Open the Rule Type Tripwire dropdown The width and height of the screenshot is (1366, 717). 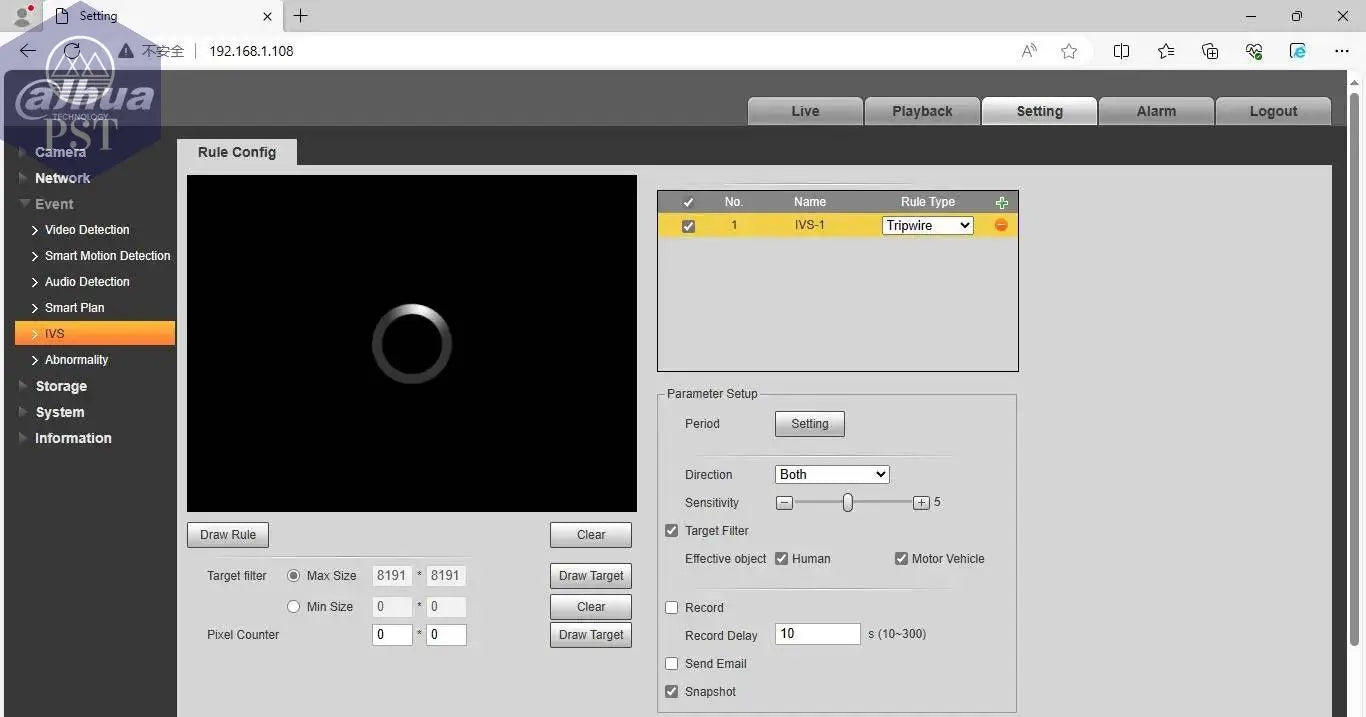tap(927, 226)
